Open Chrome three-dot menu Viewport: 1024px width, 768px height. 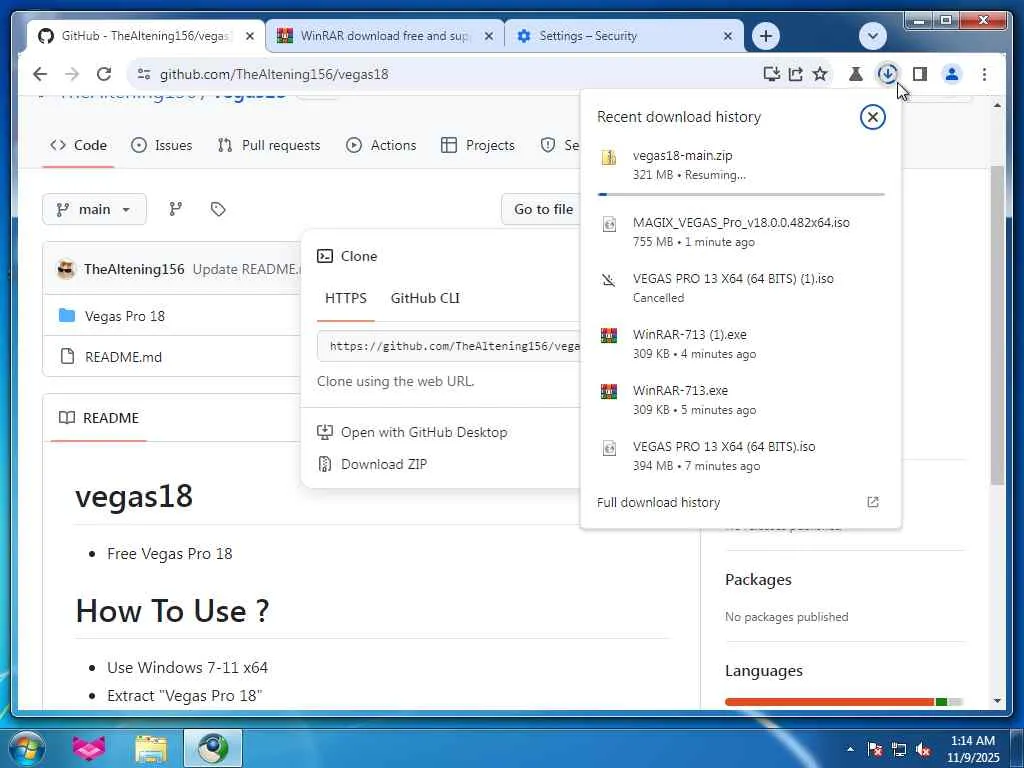click(x=984, y=74)
